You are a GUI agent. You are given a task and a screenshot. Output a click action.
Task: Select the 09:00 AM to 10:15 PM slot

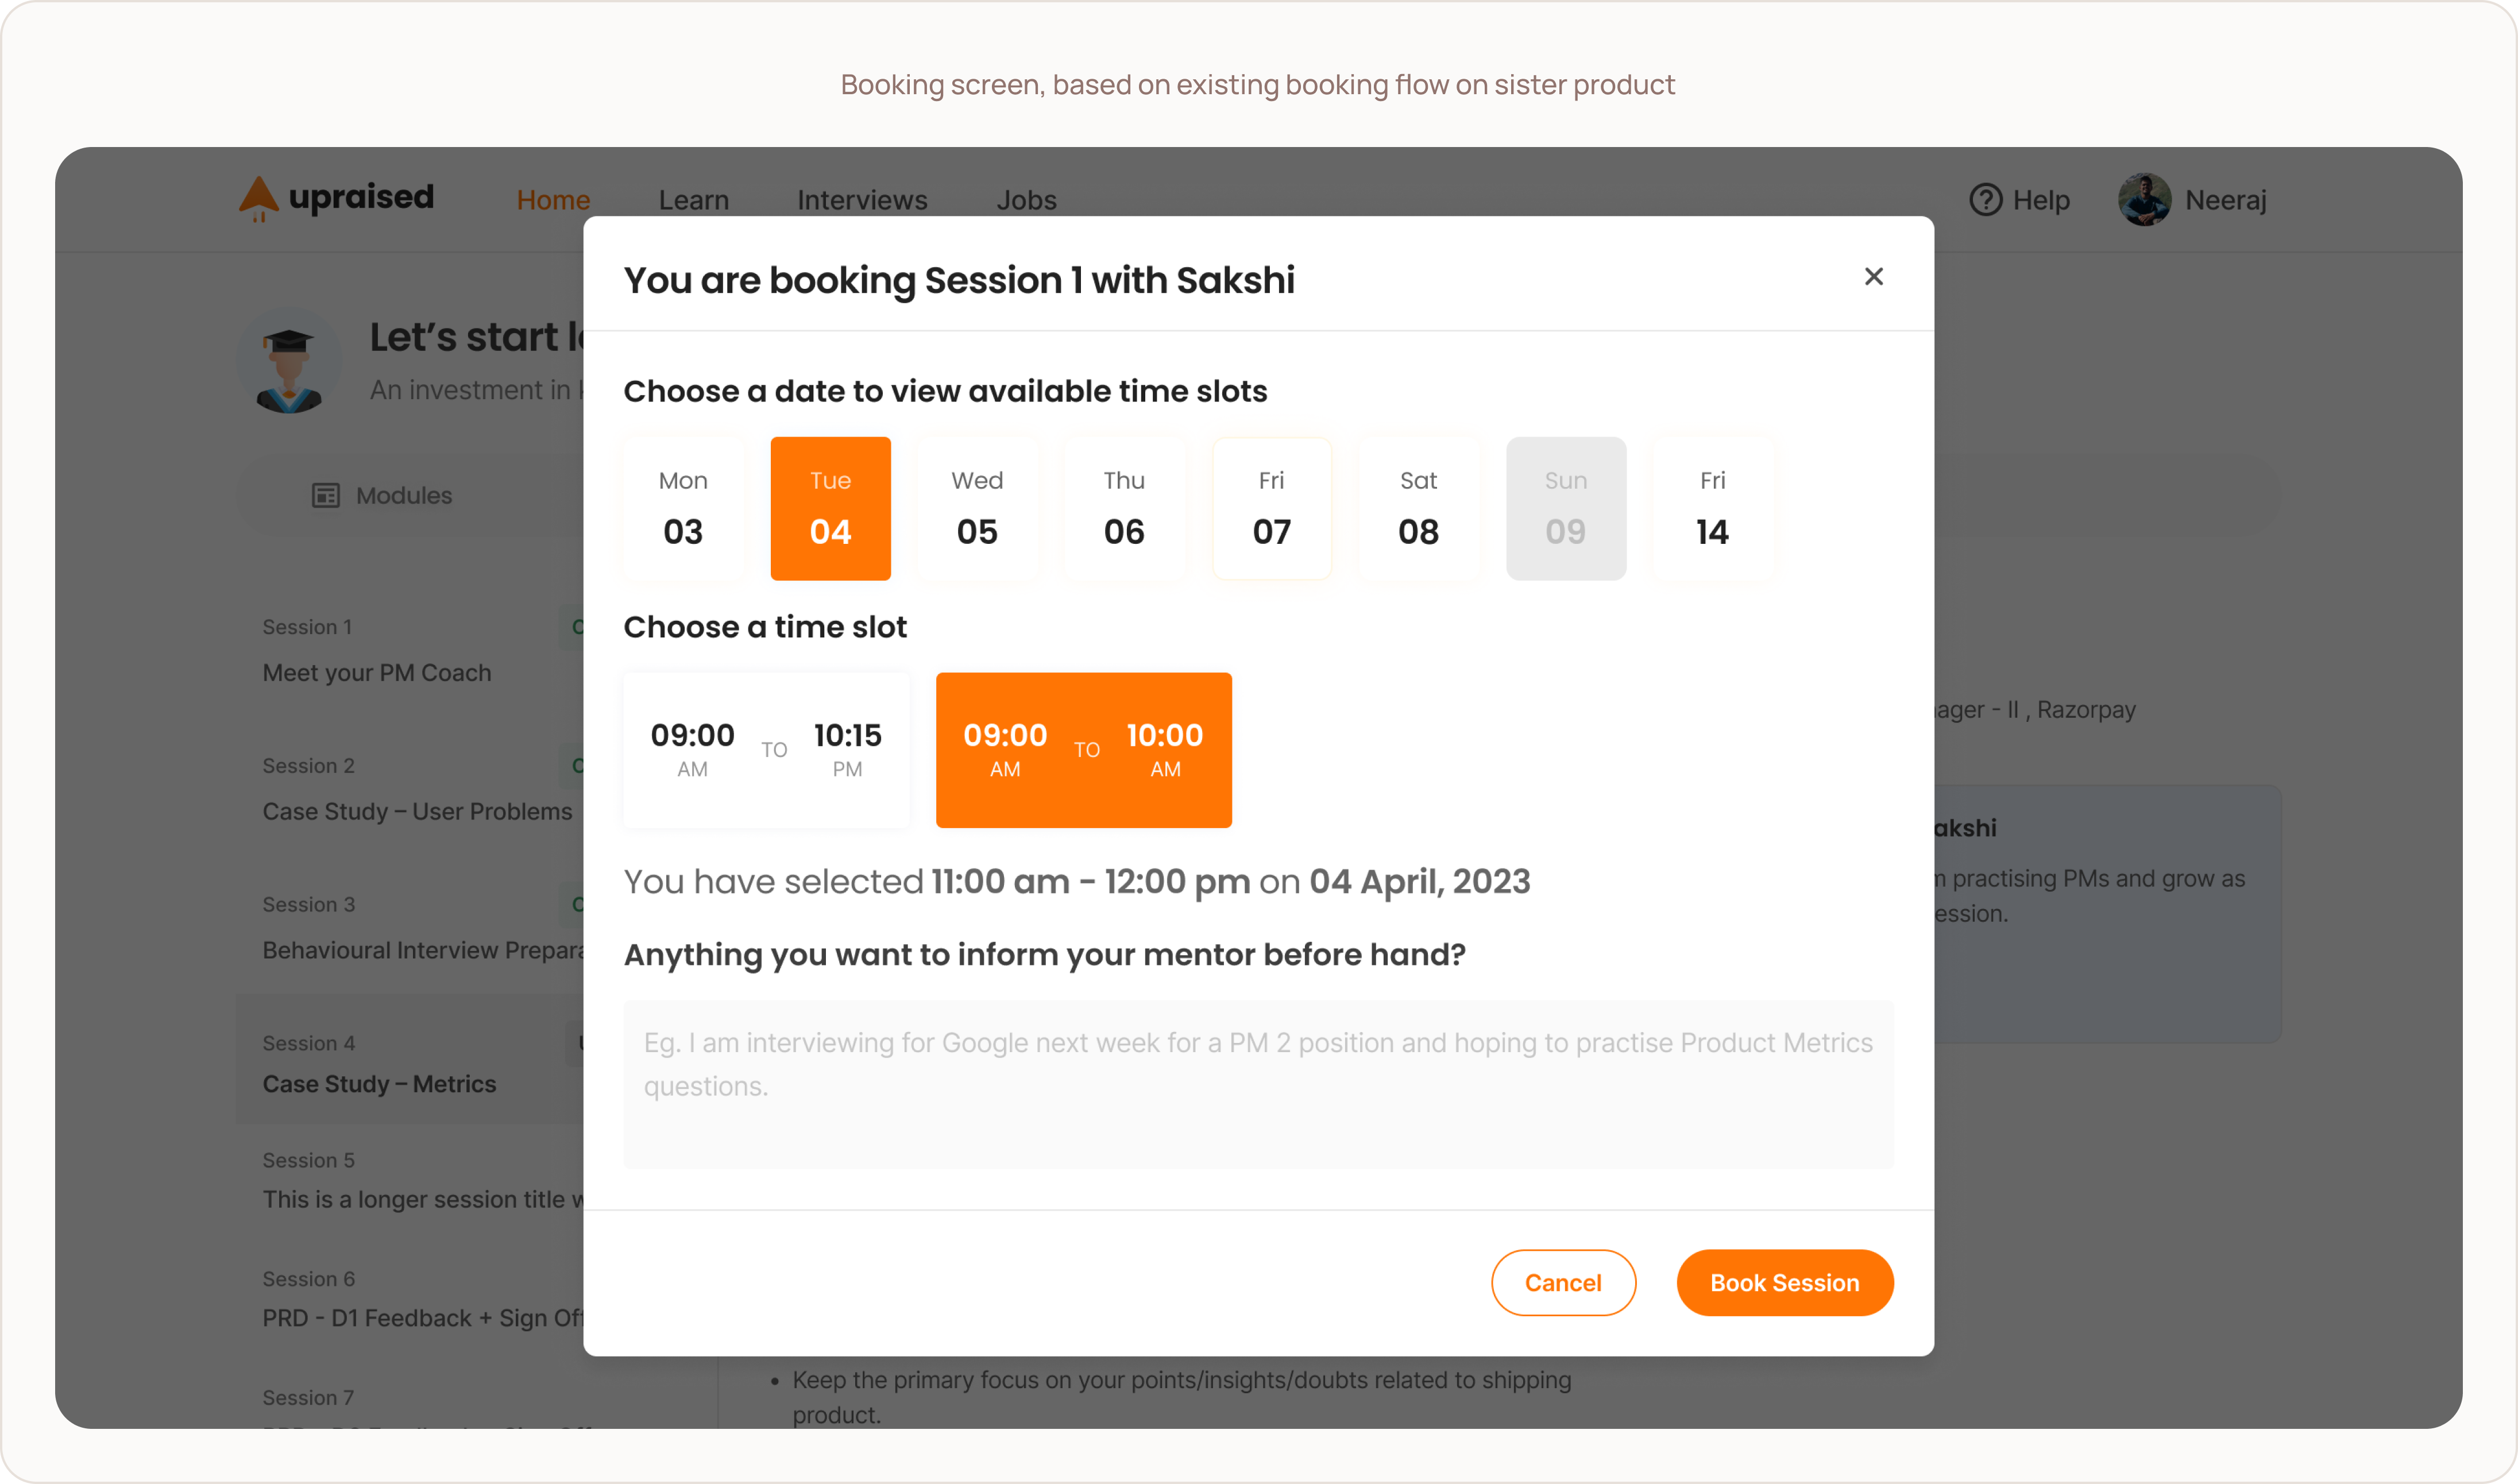[x=767, y=750]
